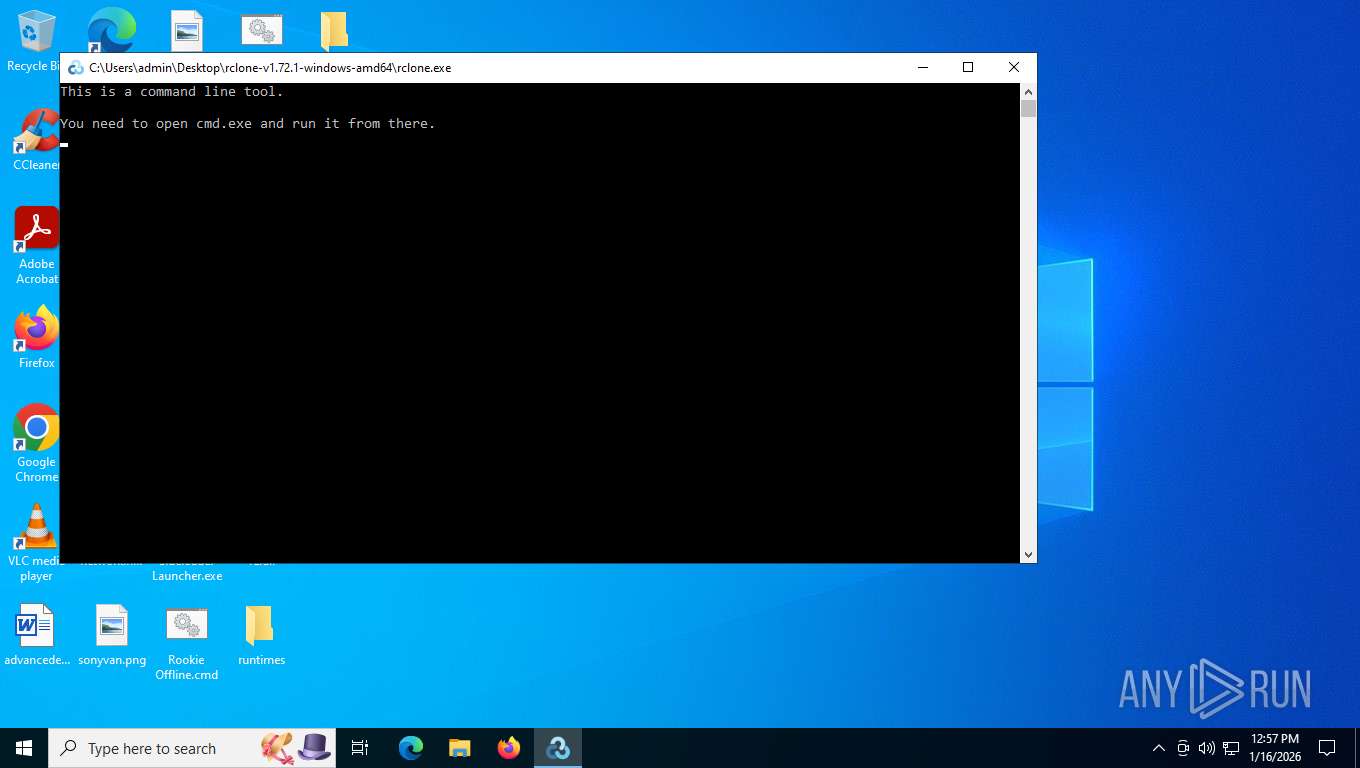Launch Microsoft Edge from the taskbar
The width and height of the screenshot is (1360, 768).
(411, 748)
